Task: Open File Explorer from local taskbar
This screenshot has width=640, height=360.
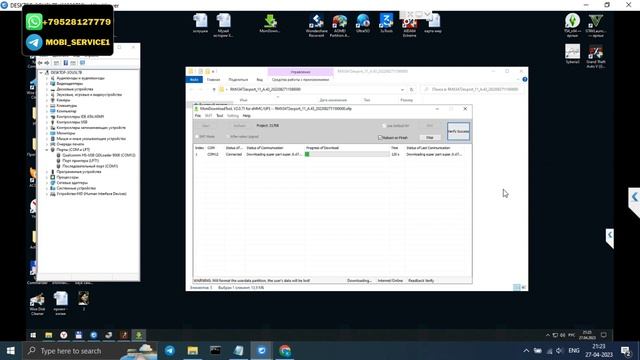Action: tap(193, 351)
